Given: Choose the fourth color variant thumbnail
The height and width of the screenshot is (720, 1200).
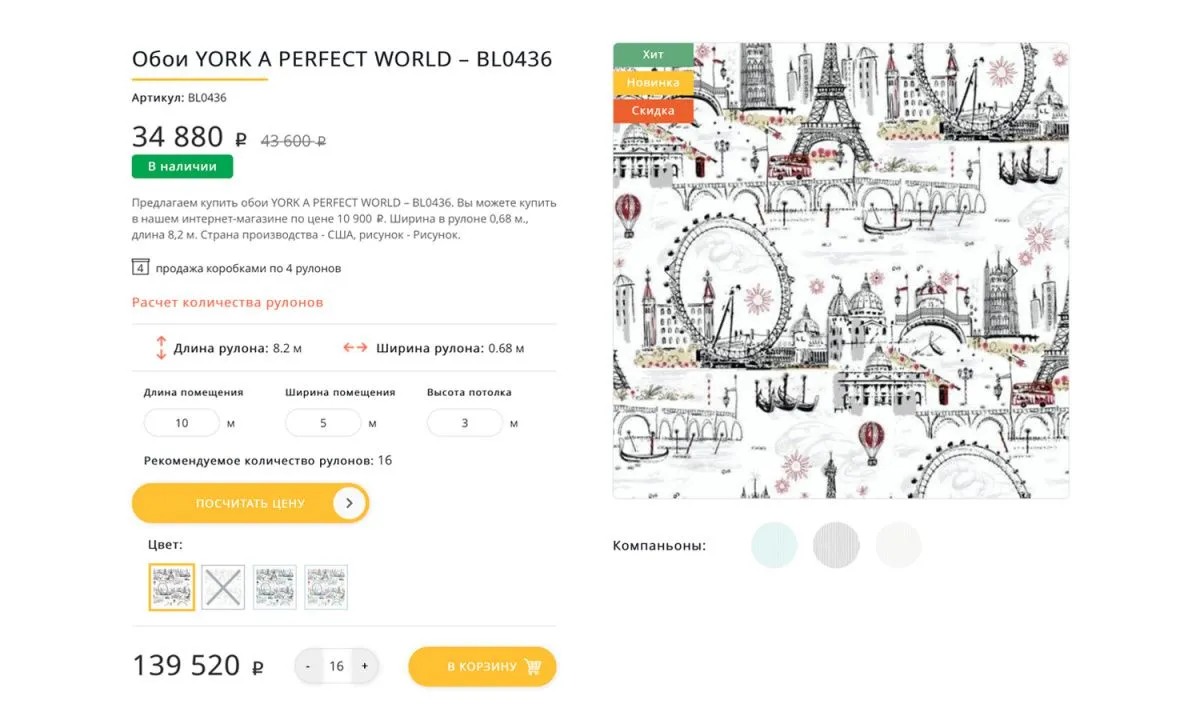Looking at the screenshot, I should click(326, 587).
